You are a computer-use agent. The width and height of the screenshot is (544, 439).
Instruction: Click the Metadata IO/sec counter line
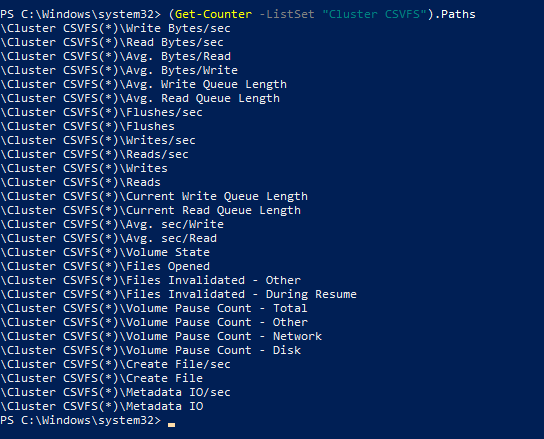pos(115,392)
